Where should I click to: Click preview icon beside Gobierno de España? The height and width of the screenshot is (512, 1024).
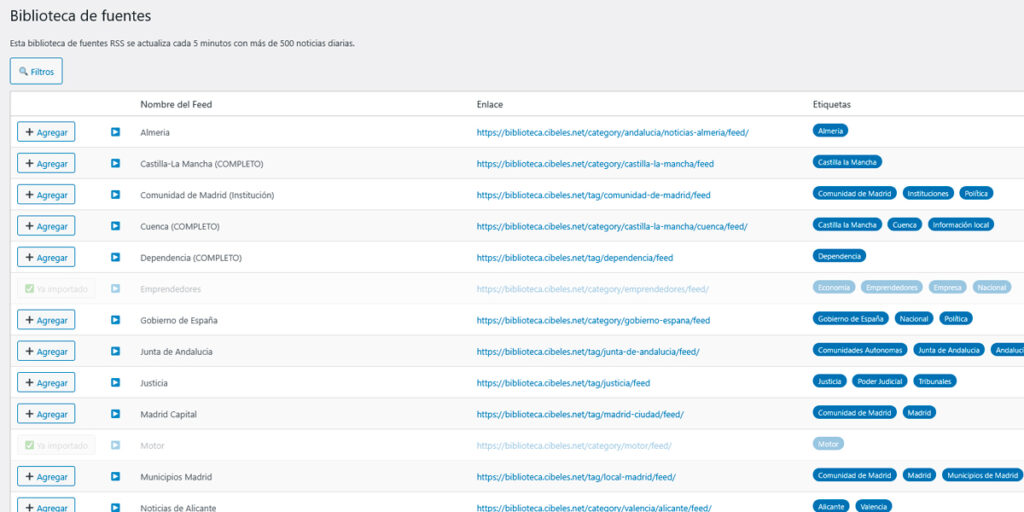tap(115, 320)
